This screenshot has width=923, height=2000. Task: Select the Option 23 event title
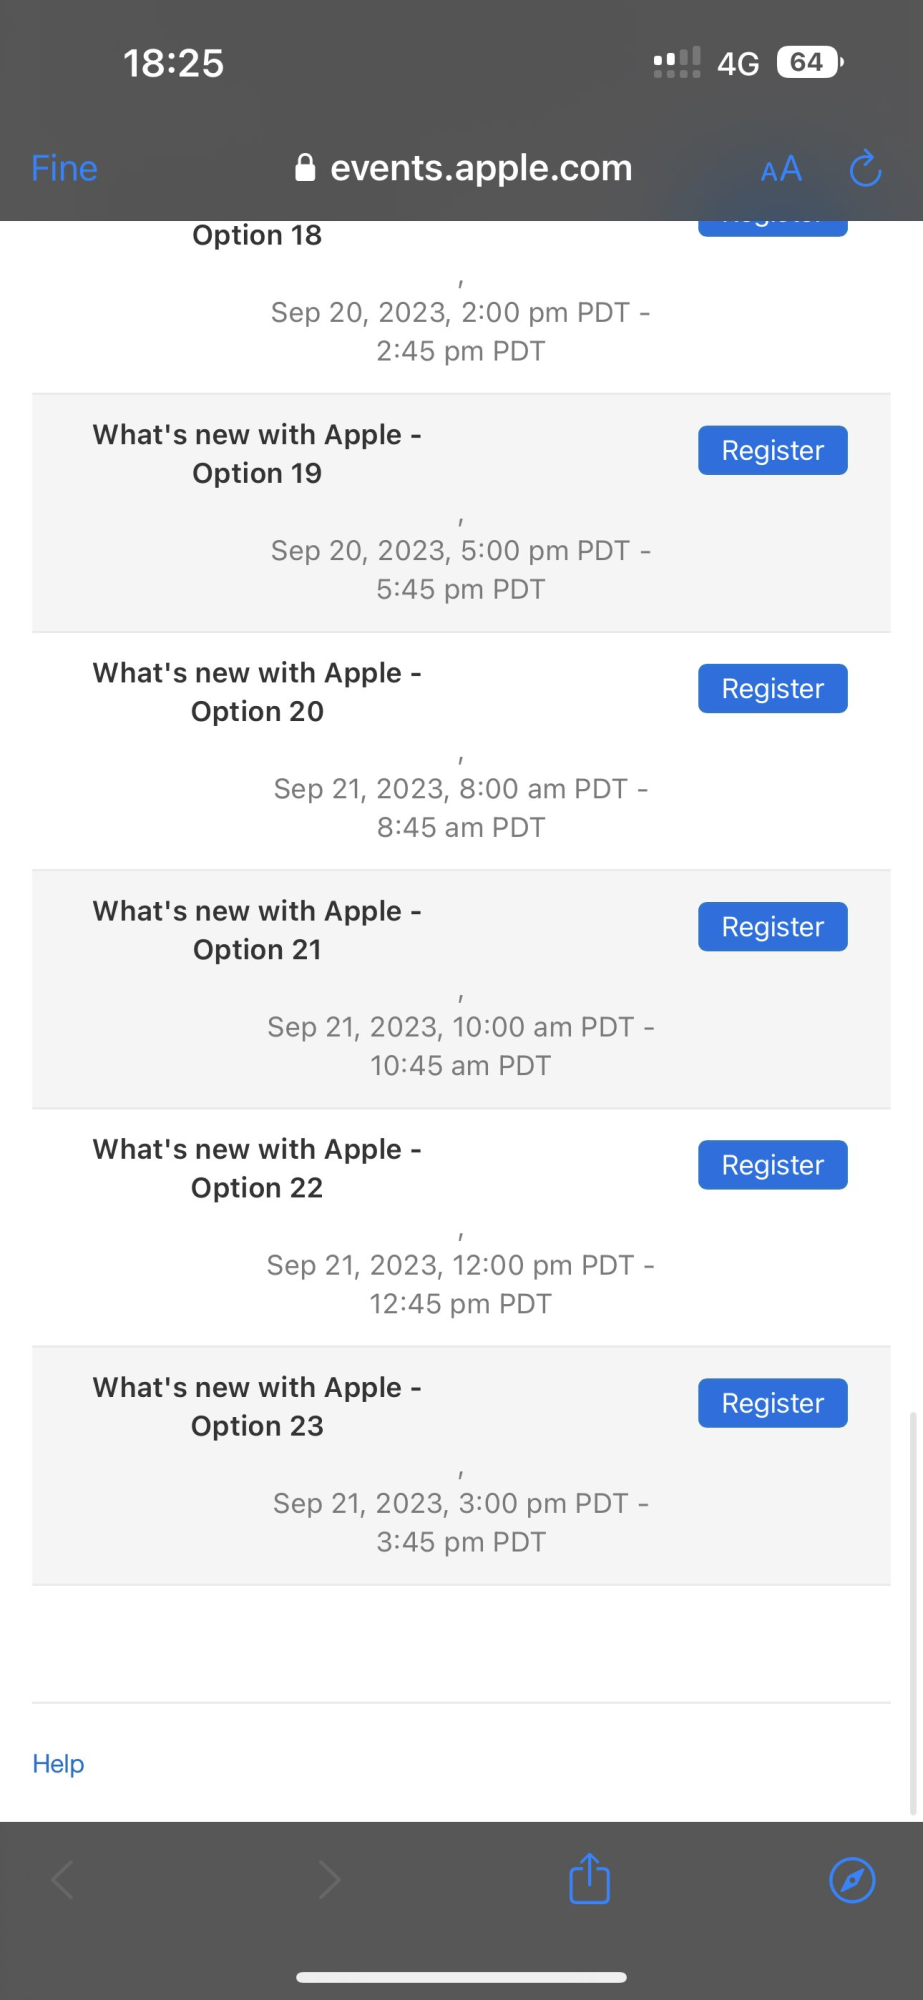tap(257, 1406)
